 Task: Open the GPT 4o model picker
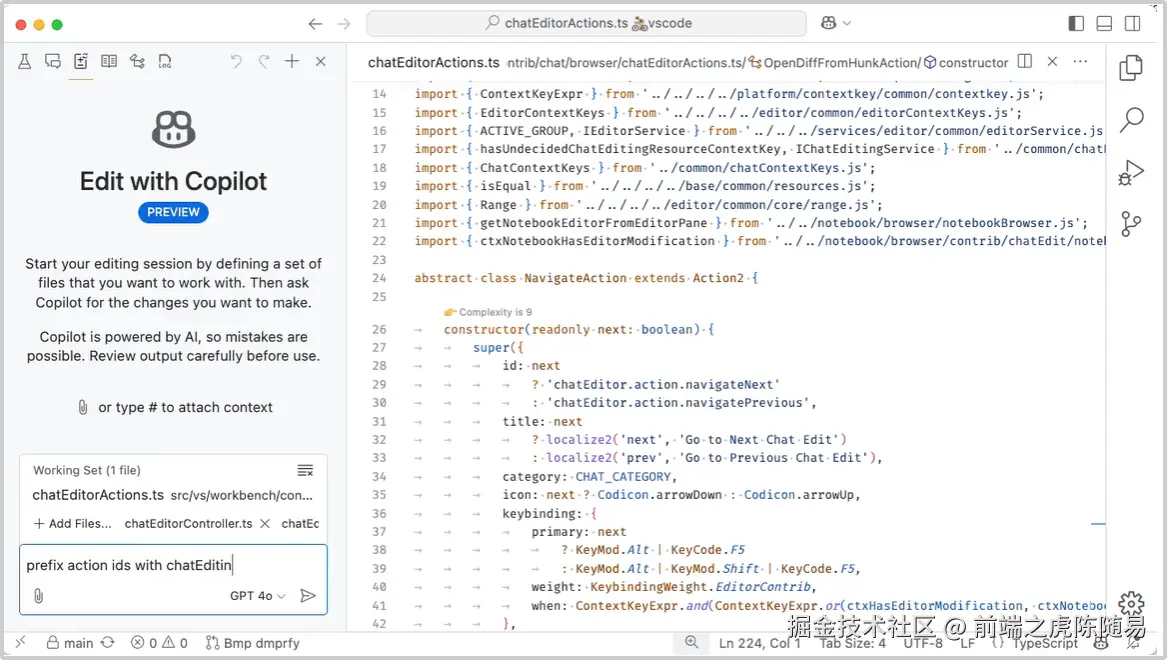258,596
